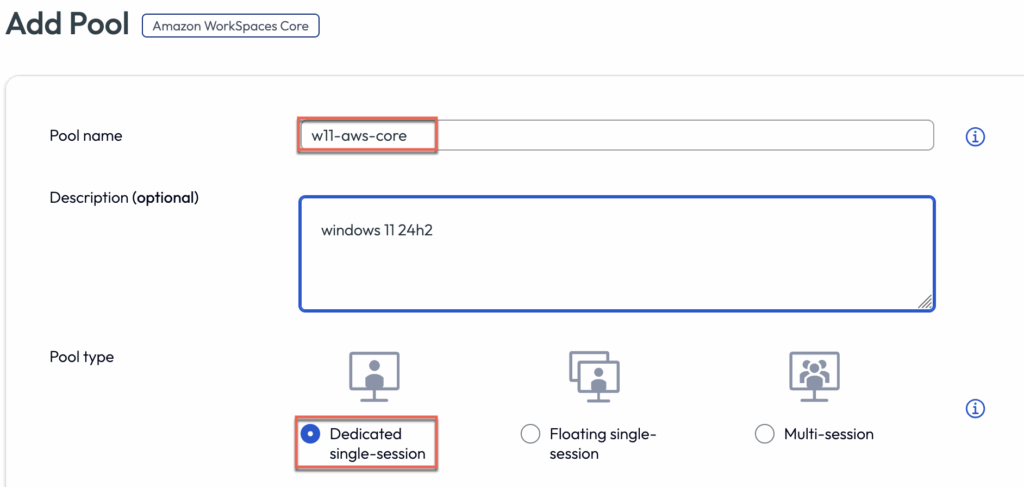Click the 'Dedicated single-session' option label text
This screenshot has width=1024, height=487.
pyautogui.click(x=377, y=444)
